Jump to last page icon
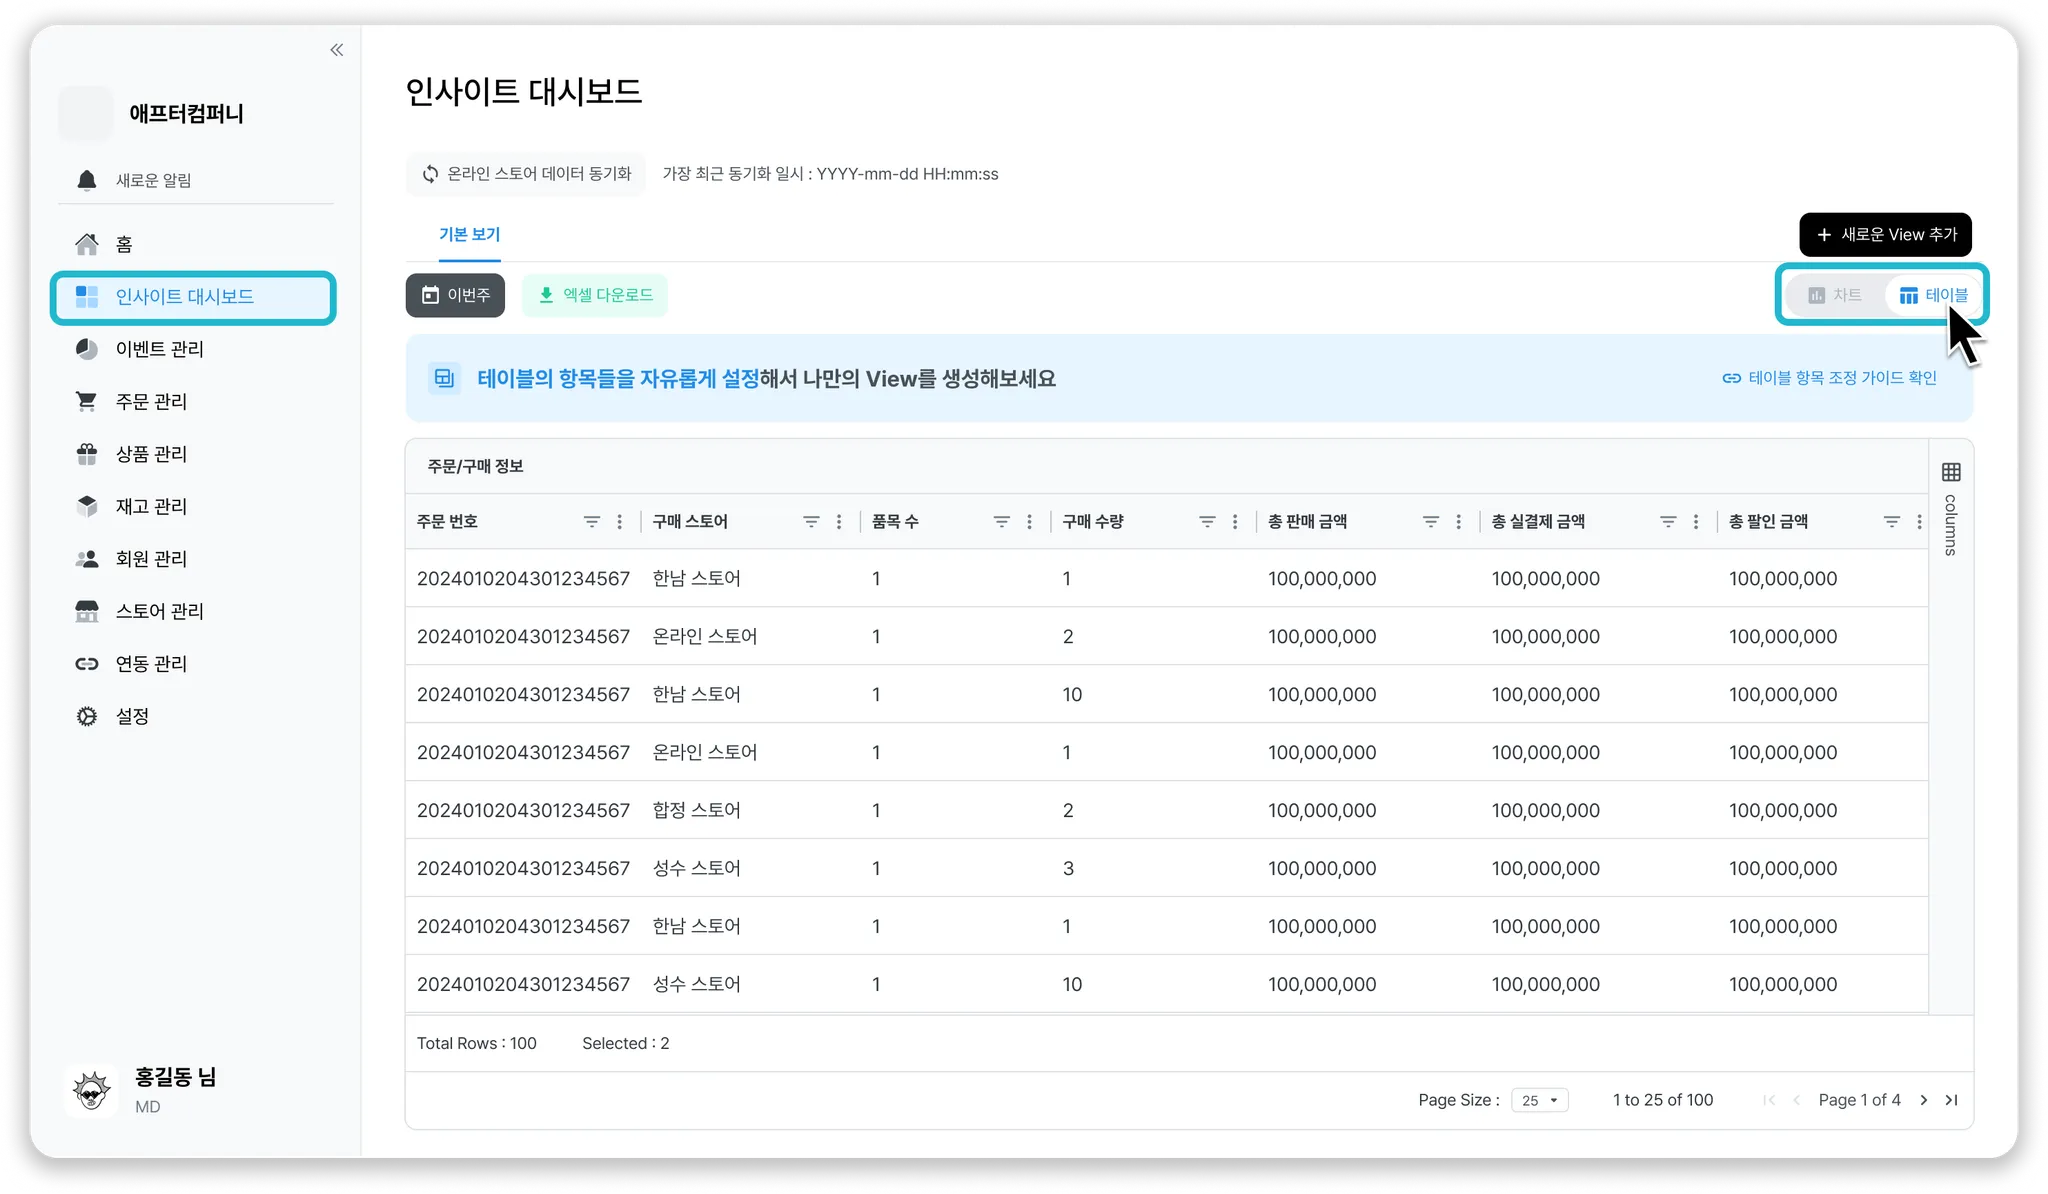The image size is (2048, 1194). coord(1951,1100)
